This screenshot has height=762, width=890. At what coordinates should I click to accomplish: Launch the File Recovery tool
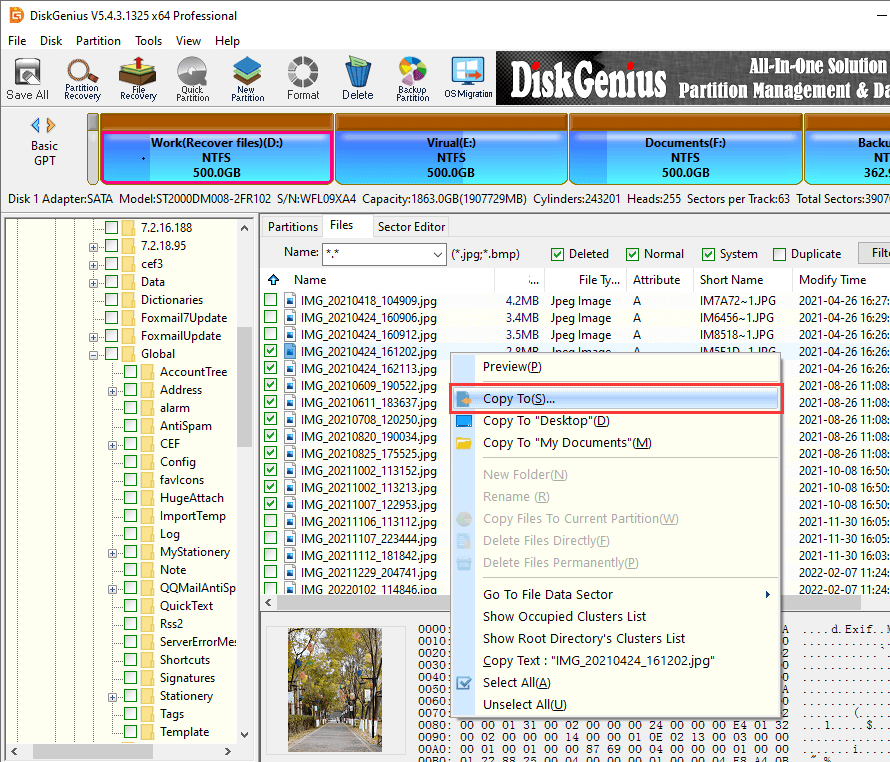138,79
